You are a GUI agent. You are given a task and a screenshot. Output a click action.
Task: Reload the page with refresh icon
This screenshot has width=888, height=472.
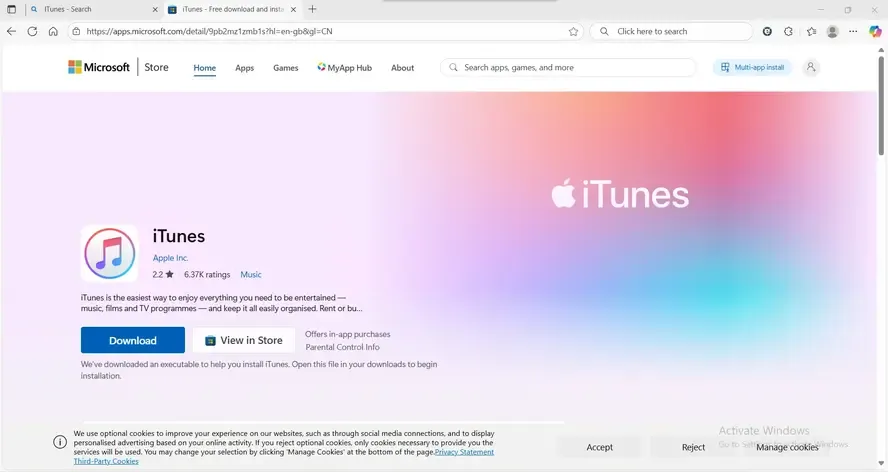(x=32, y=31)
